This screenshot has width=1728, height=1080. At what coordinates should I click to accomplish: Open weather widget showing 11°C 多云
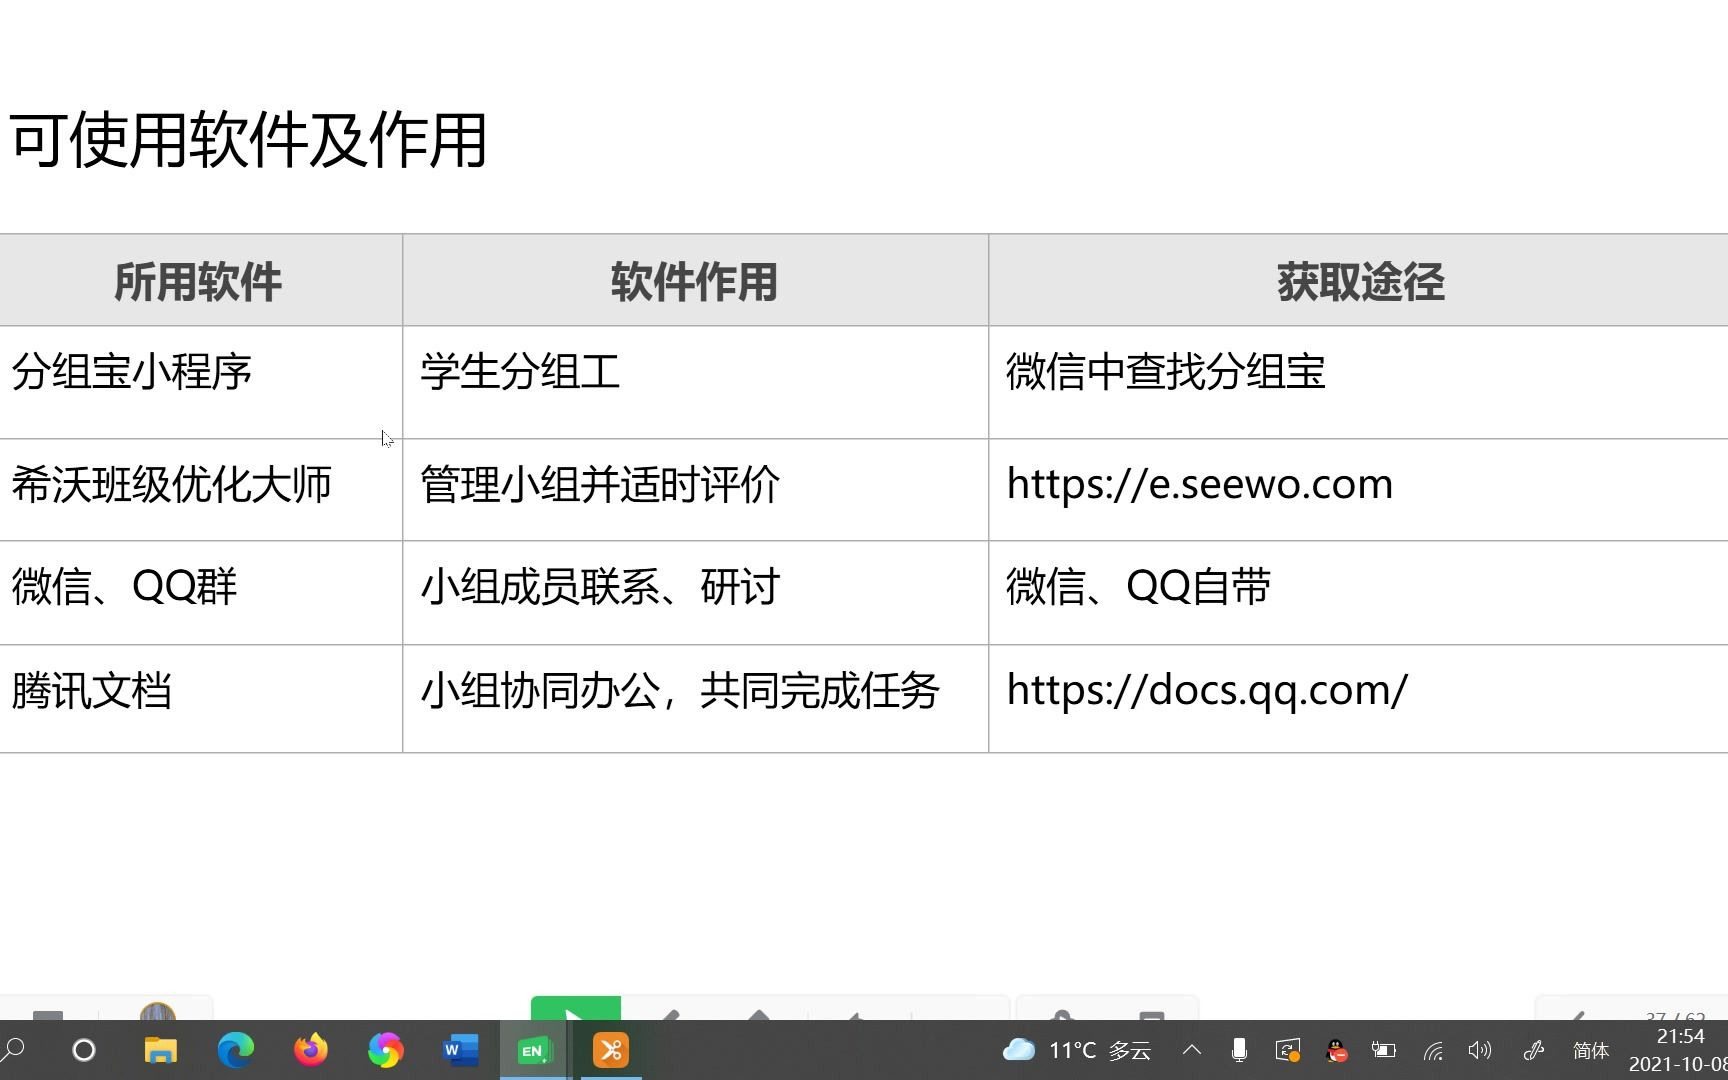click(1077, 1050)
